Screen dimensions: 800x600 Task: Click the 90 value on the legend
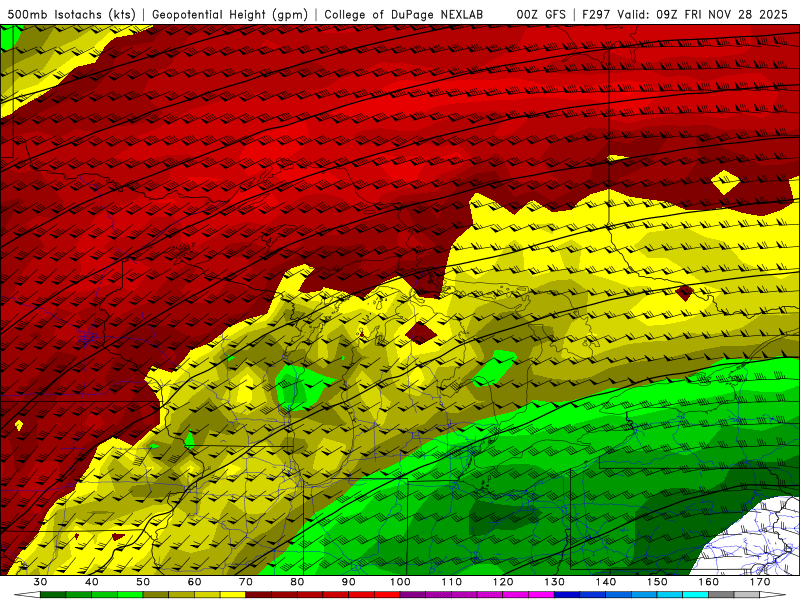[349, 582]
